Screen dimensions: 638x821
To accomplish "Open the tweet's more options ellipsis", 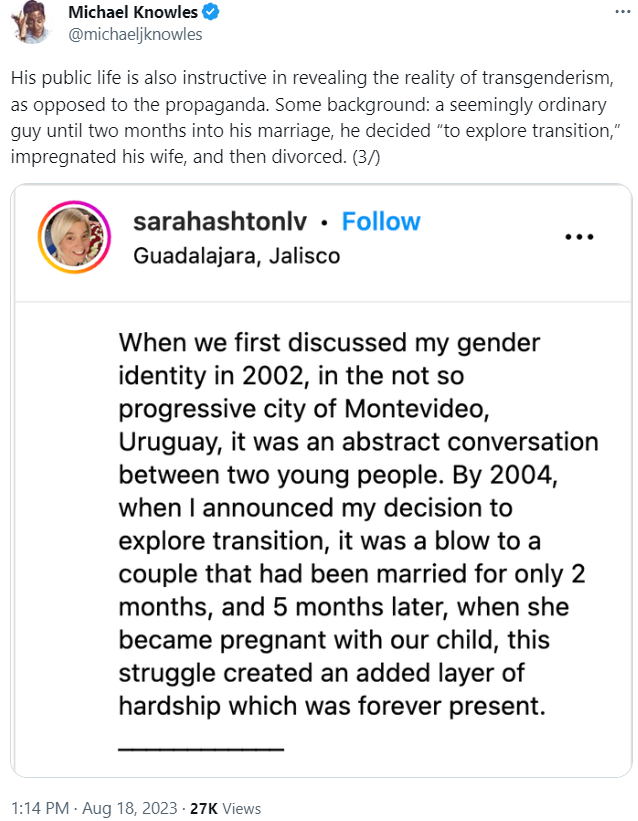I will [x=621, y=13].
